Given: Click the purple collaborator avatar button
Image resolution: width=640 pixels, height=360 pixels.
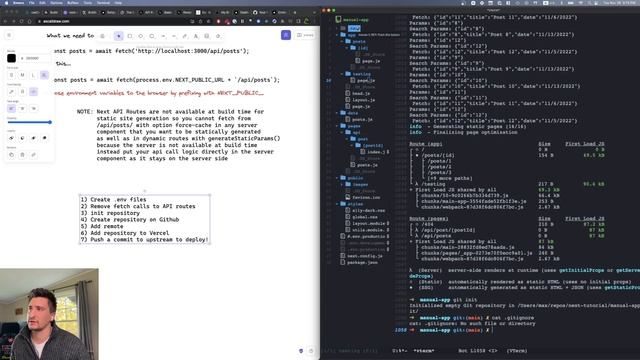Looking at the screenshot, I should click(286, 36).
